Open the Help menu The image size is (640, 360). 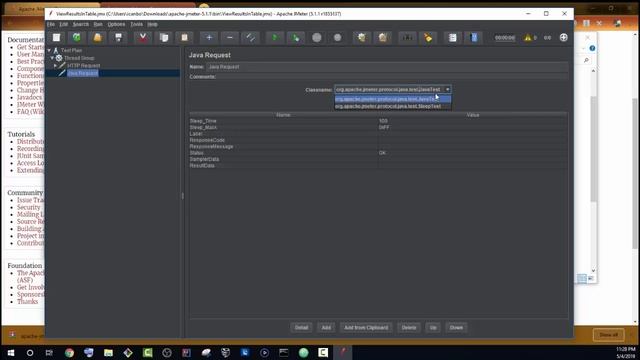[x=152, y=24]
